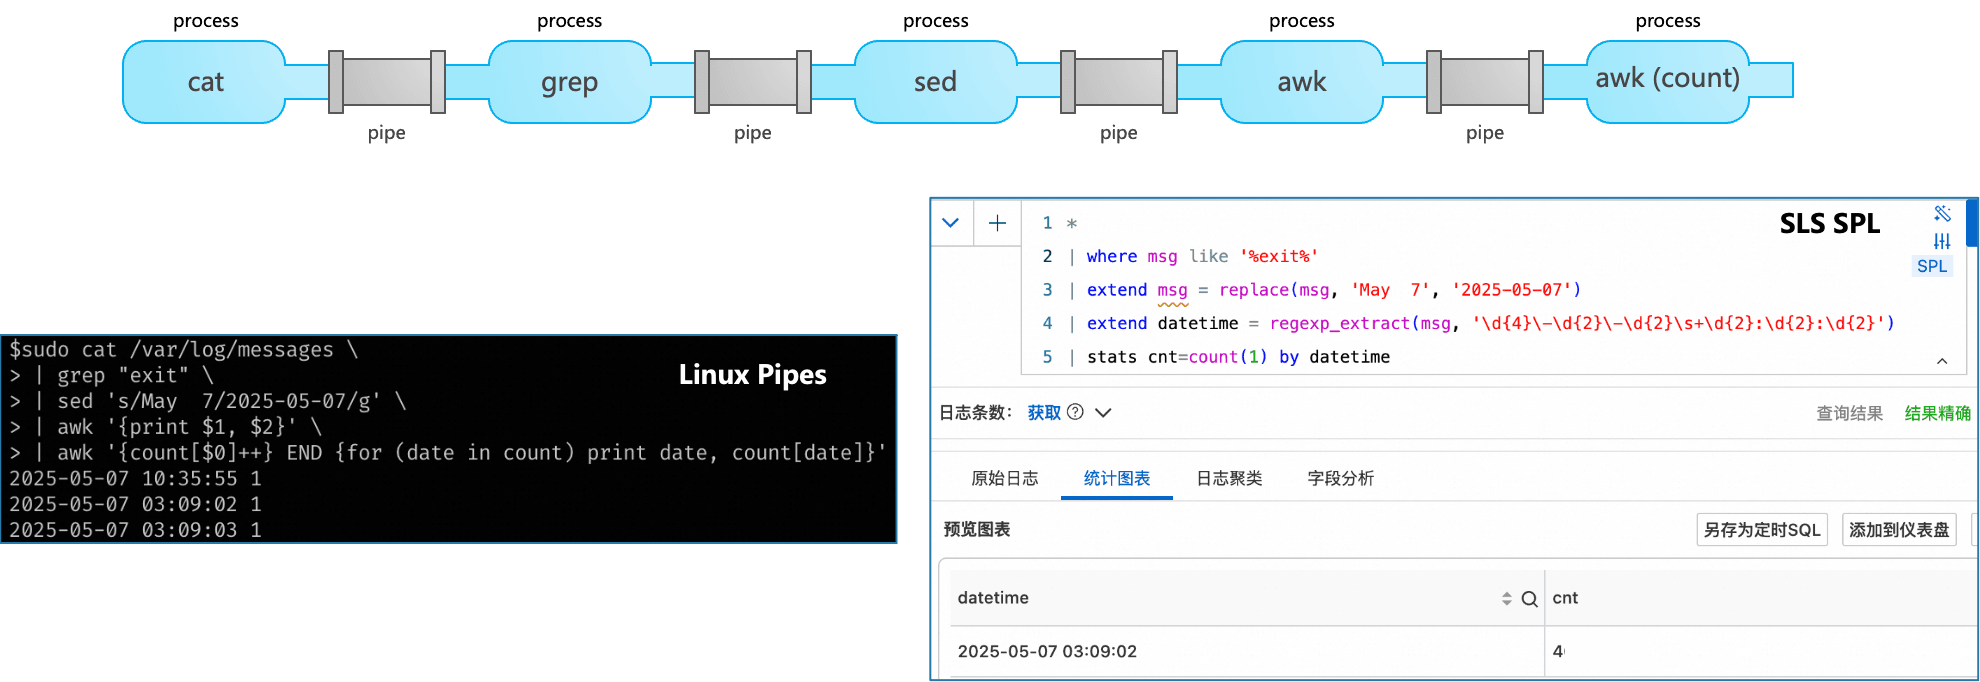This screenshot has width=1980, height=682.
Task: Open the 日志聚类 tab
Action: pos(1229,478)
